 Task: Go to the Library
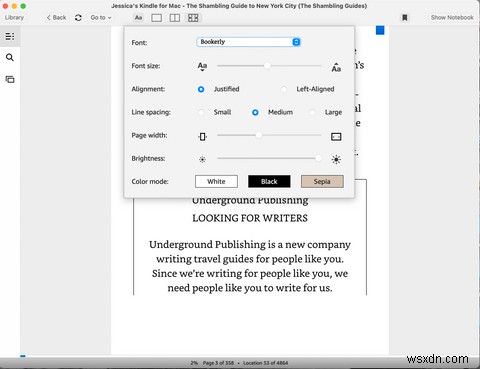[x=14, y=17]
